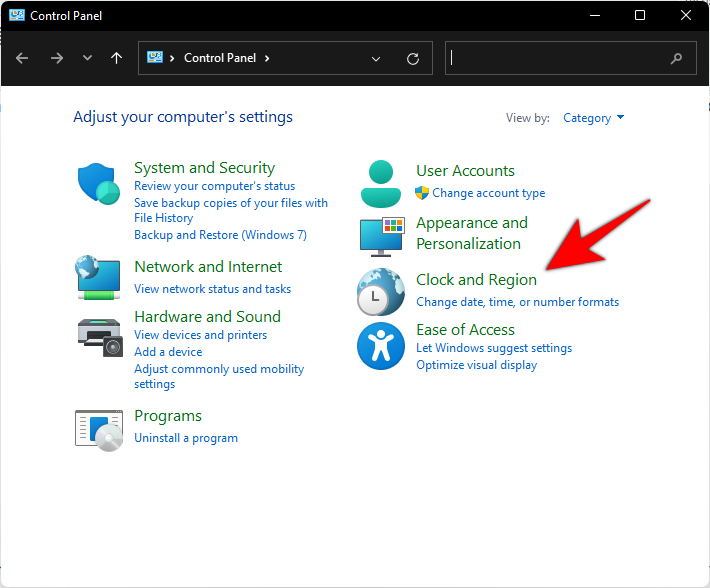710x588 pixels.
Task: Click the Back navigation arrow
Action: (22, 58)
